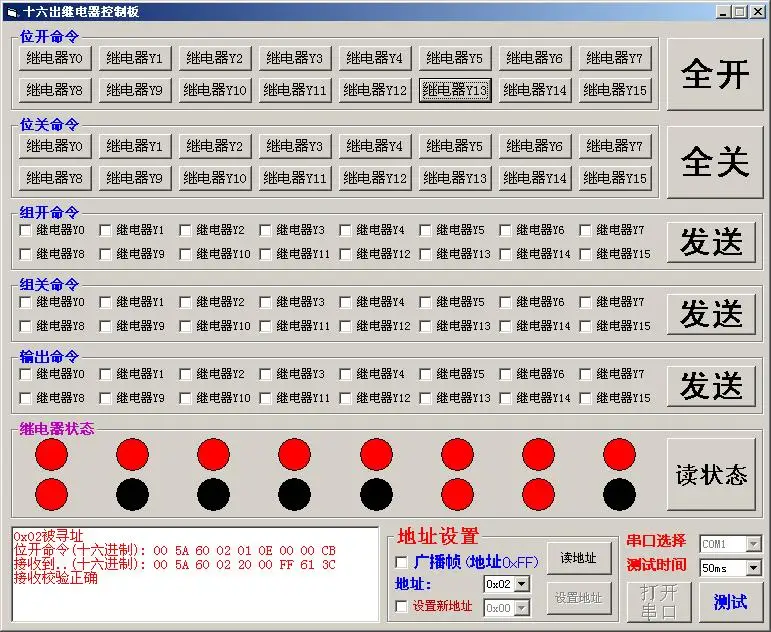Viewport: 771px width, 632px height.
Task: Click 继电器Y14 in 位开命令 group
Action: (x=535, y=90)
